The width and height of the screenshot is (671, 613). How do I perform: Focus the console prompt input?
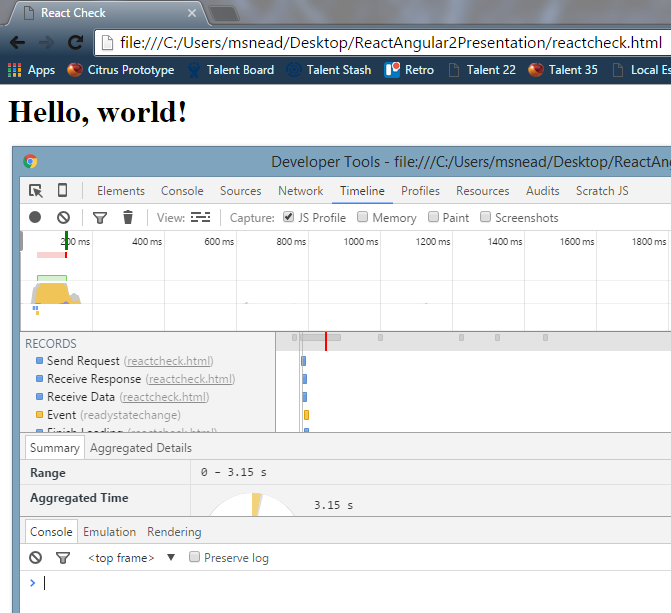click(355, 583)
